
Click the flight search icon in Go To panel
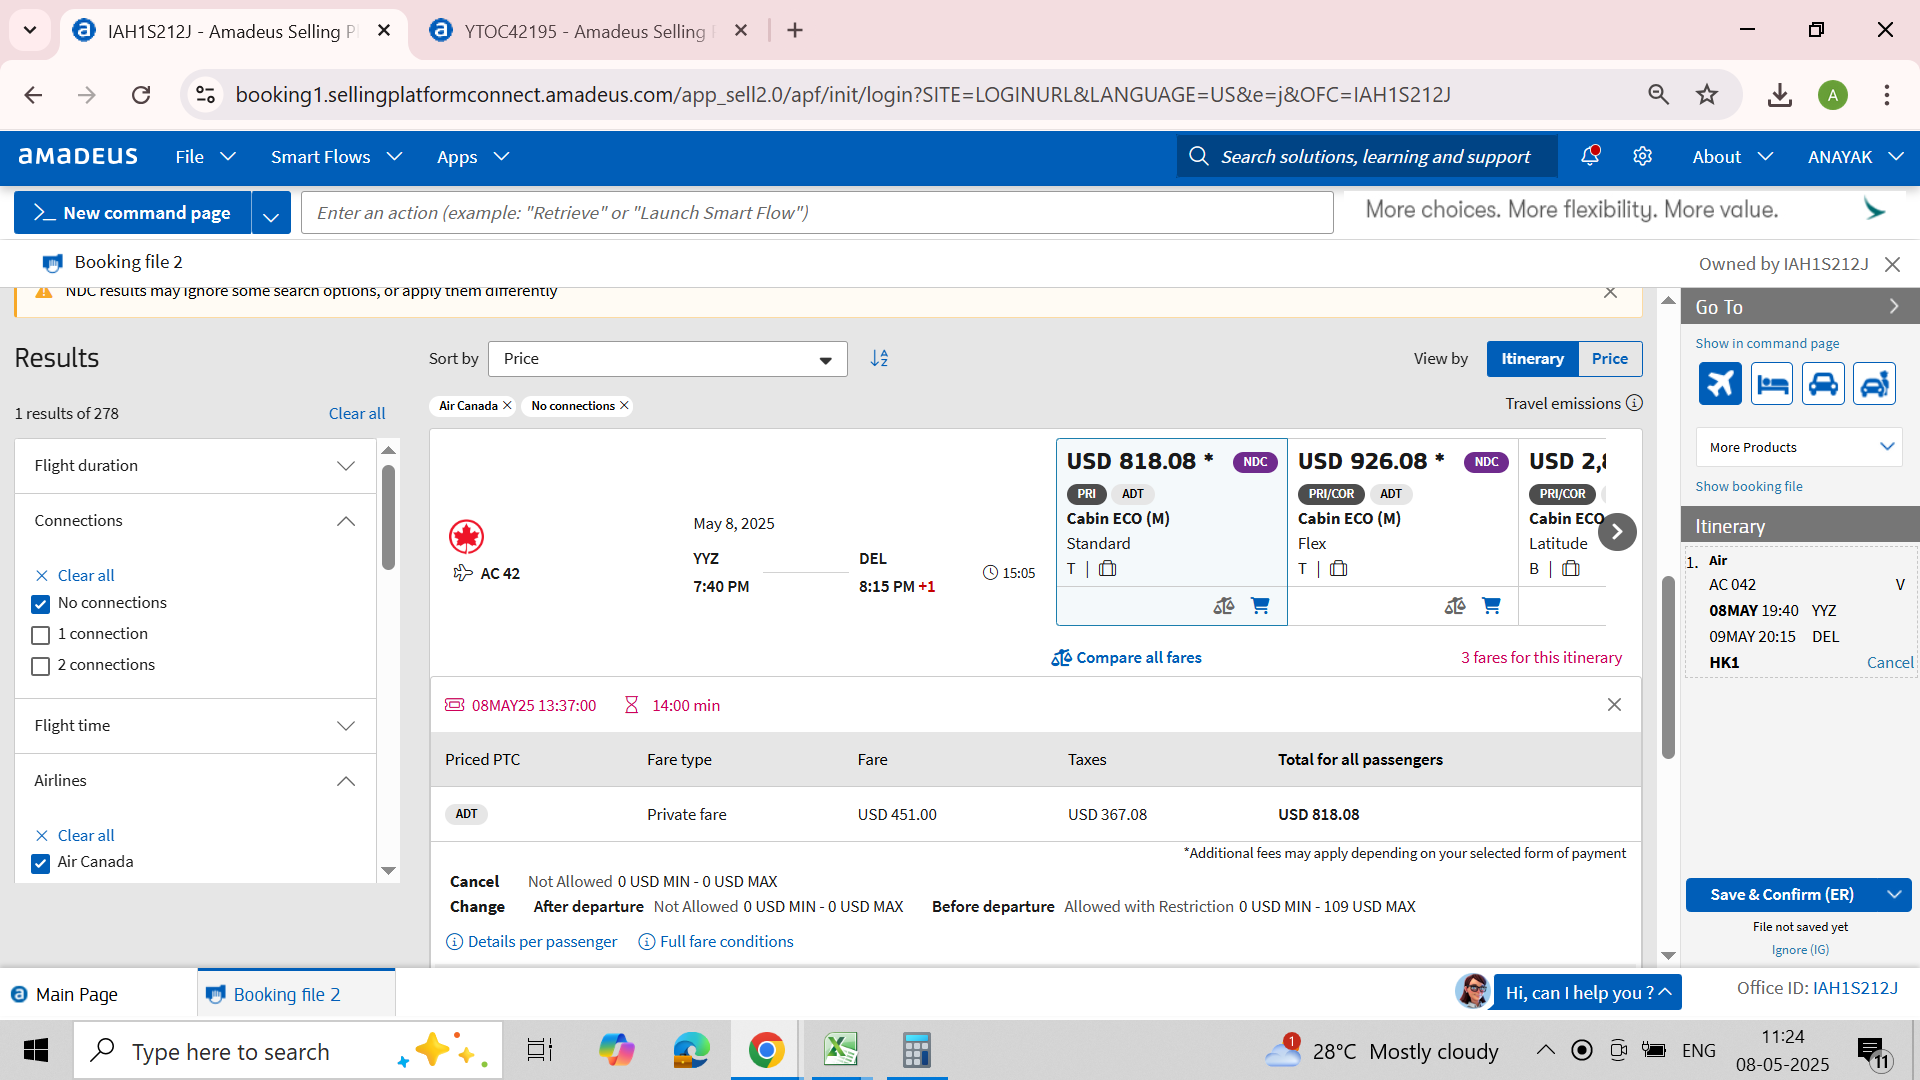pos(1720,384)
